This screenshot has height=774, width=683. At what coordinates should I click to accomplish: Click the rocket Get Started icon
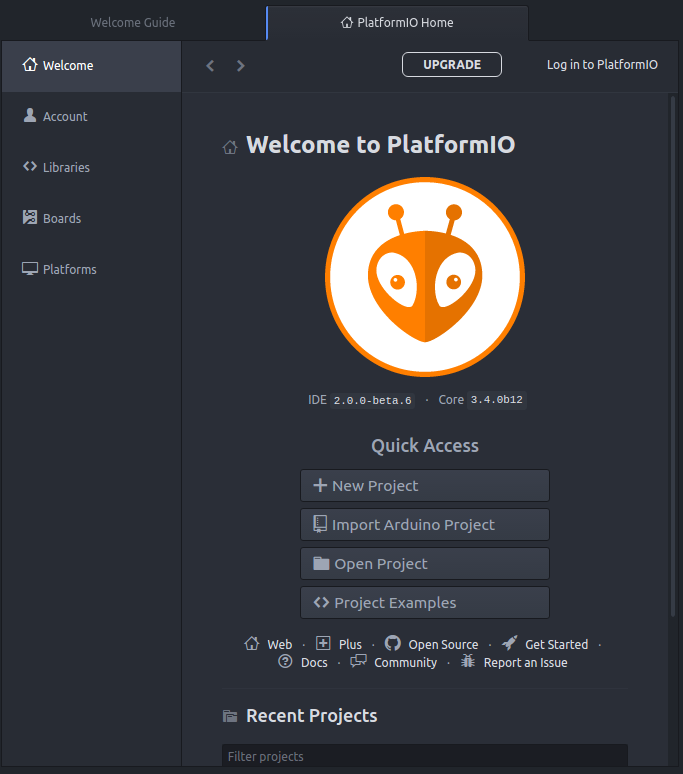[510, 643]
